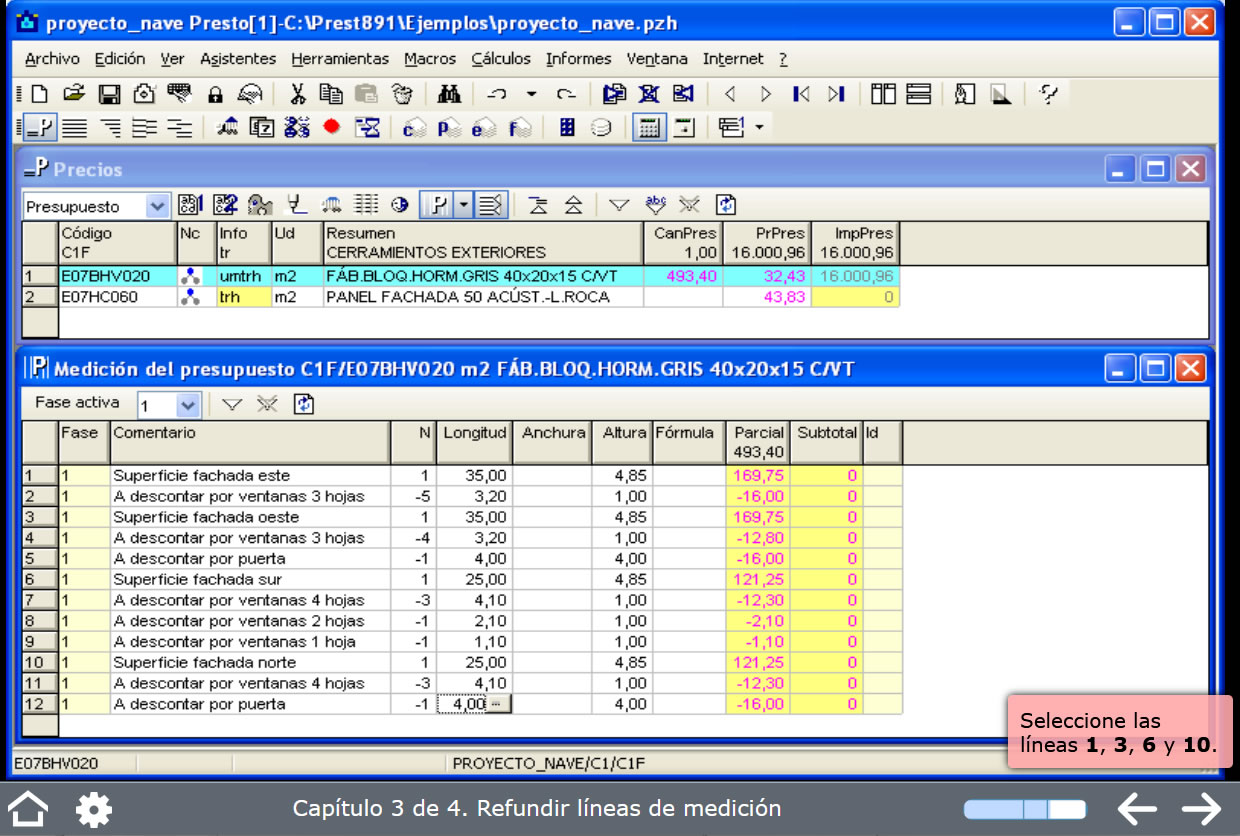
Task: Click 'PANEL FACHADA 50 ACÚST.-L.ROCA' summary cell
Action: click(482, 297)
